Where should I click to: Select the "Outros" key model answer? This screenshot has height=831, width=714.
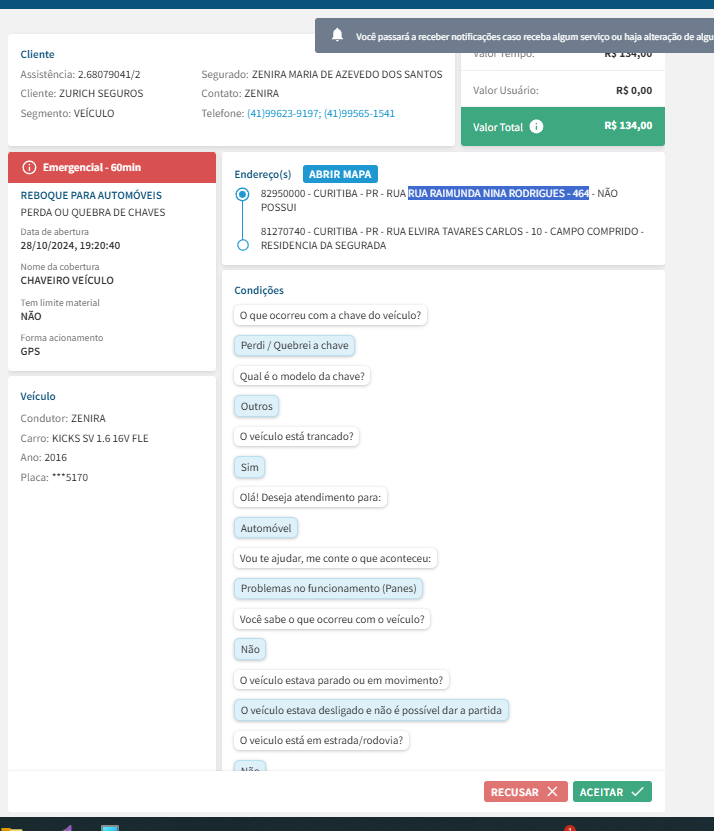(x=257, y=407)
